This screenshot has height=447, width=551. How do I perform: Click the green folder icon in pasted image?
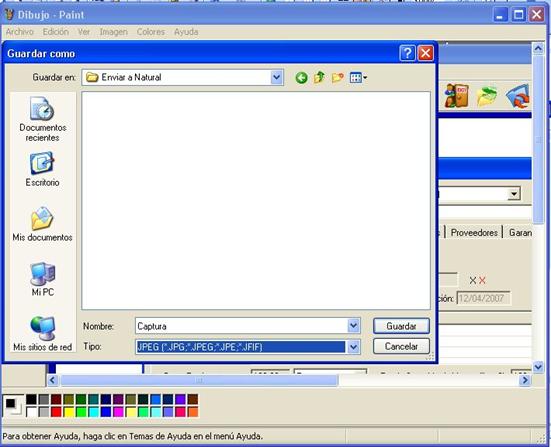click(487, 97)
